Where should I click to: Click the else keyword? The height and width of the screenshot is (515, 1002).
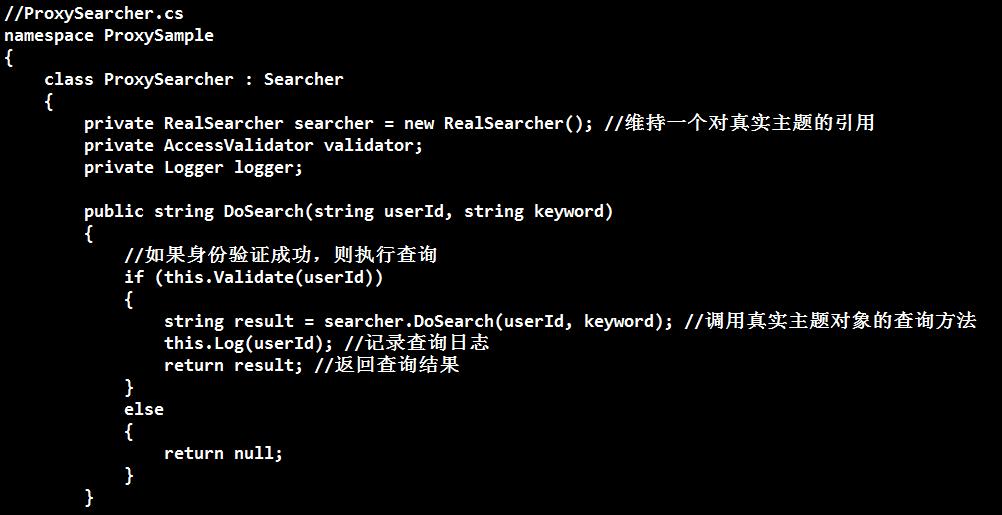[144, 409]
